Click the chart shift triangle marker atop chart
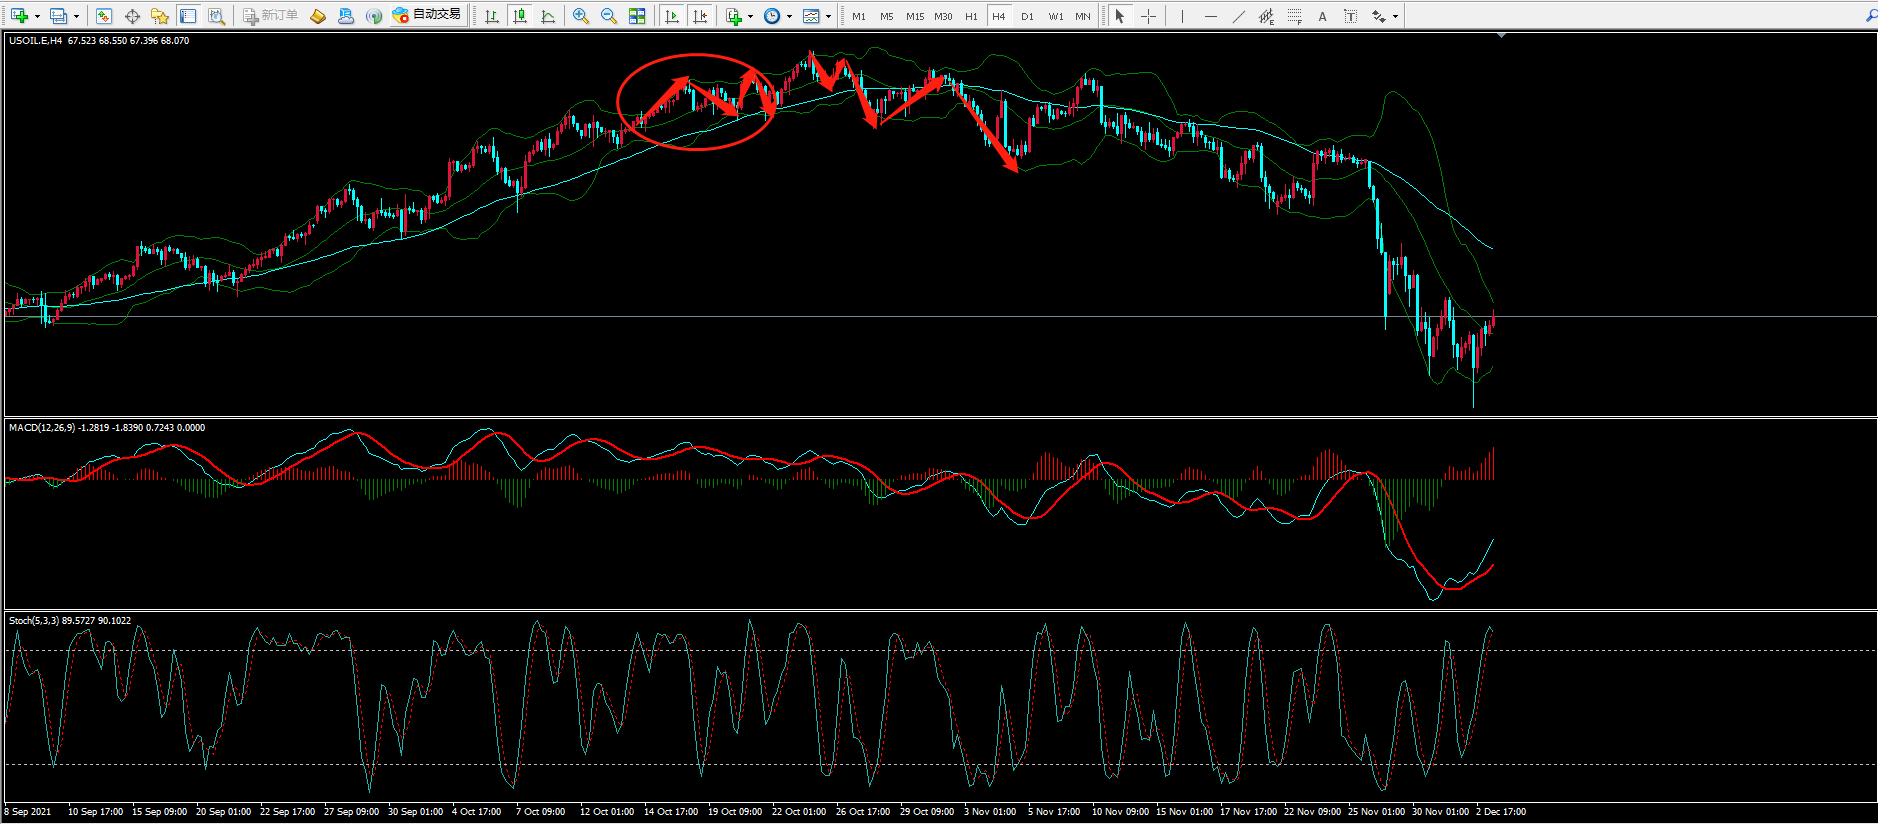 [x=1501, y=36]
